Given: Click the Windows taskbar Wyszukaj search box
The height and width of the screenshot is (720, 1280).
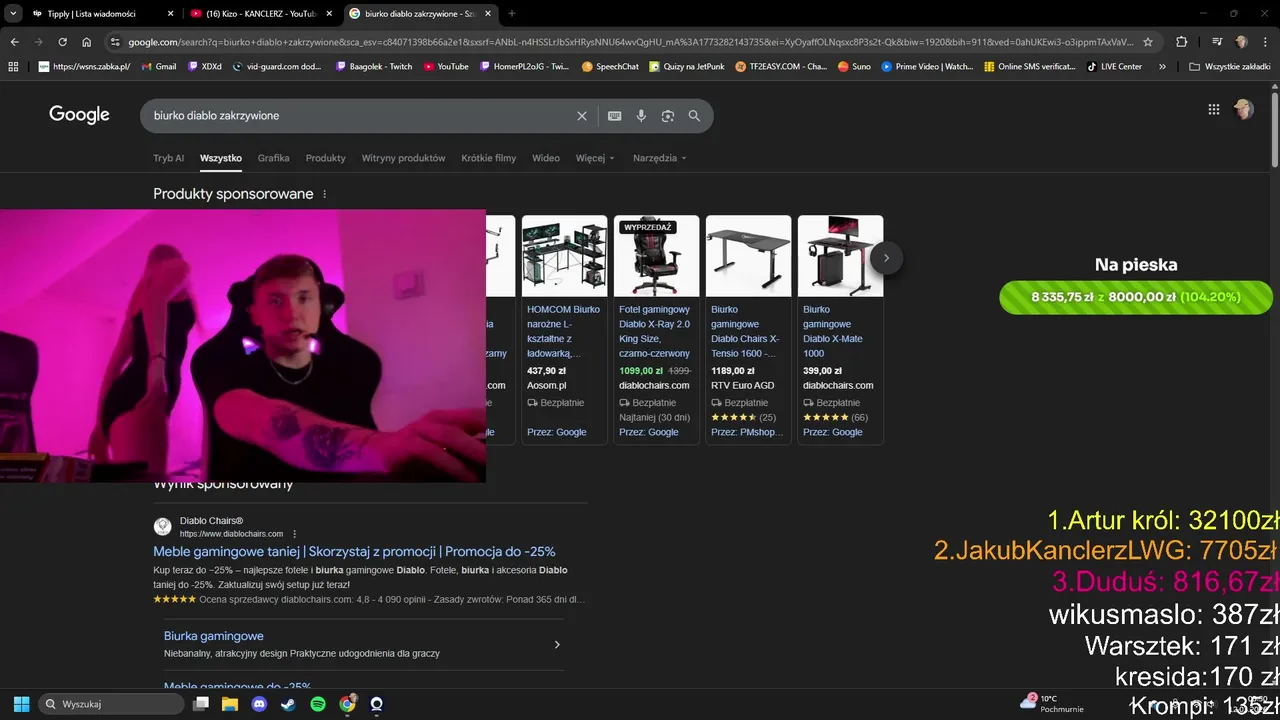Looking at the screenshot, I should point(111,704).
